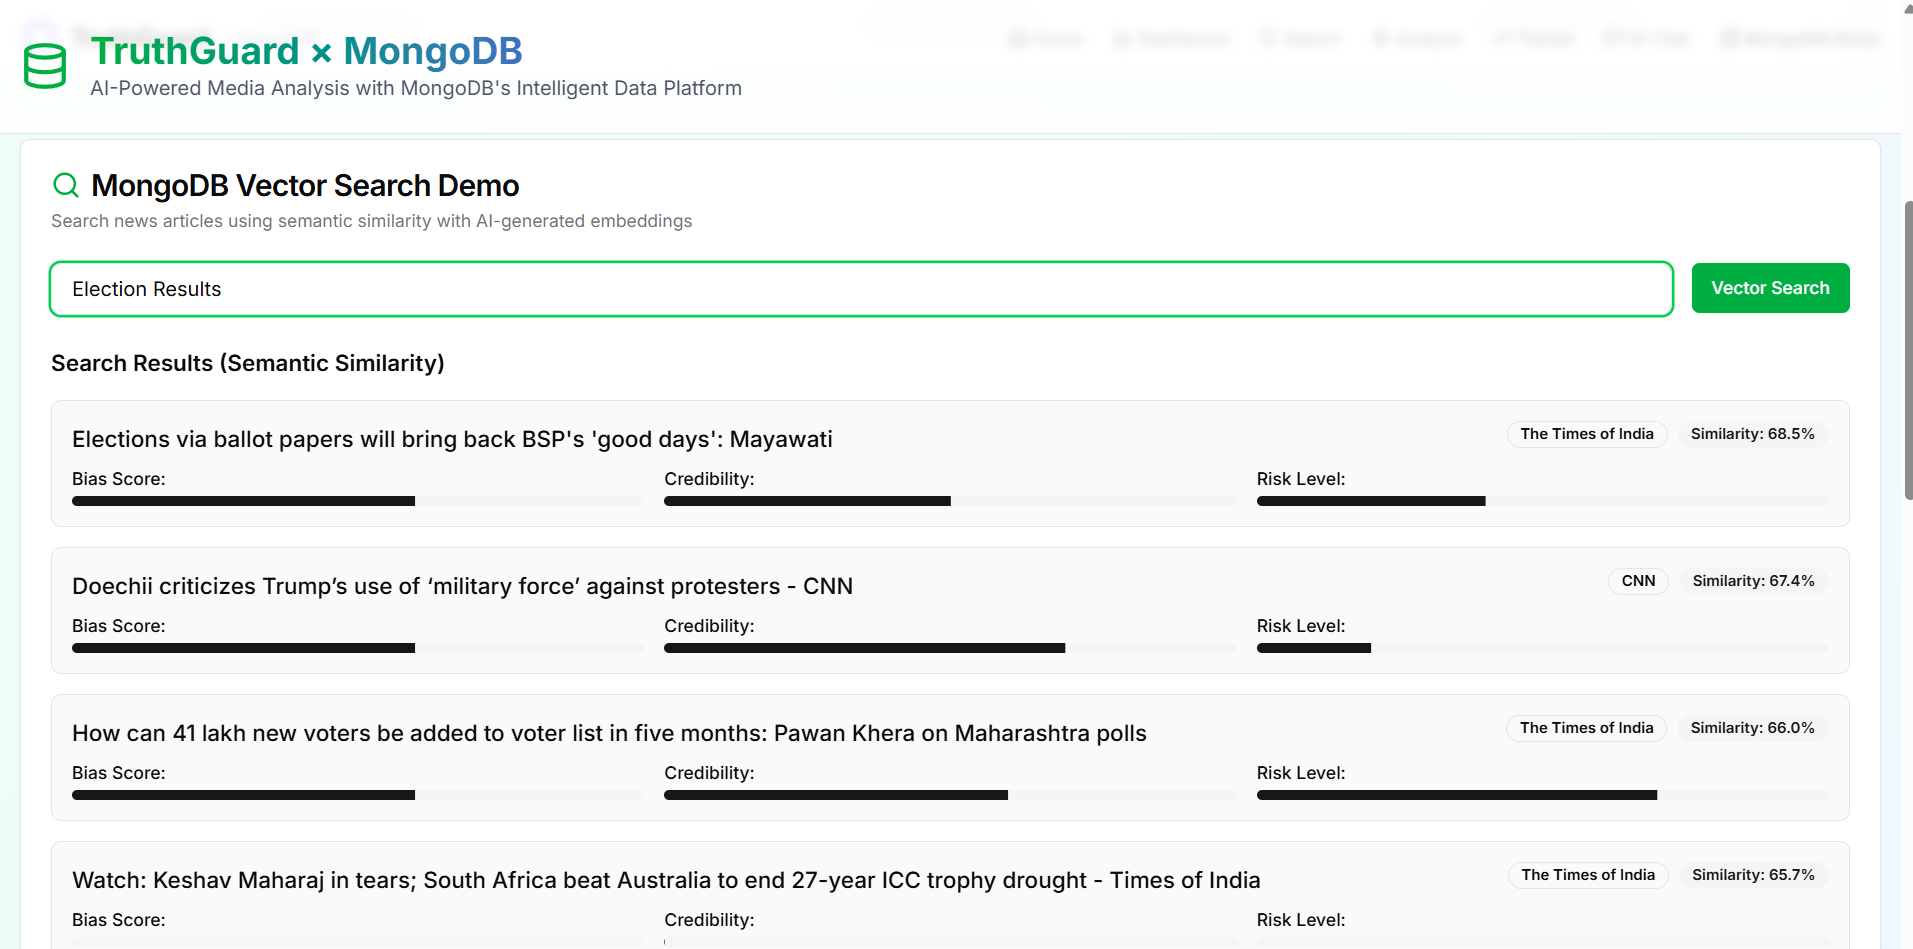The width and height of the screenshot is (1913, 949).
Task: Click the scrollbar up arrow
Action: (x=1908, y=8)
